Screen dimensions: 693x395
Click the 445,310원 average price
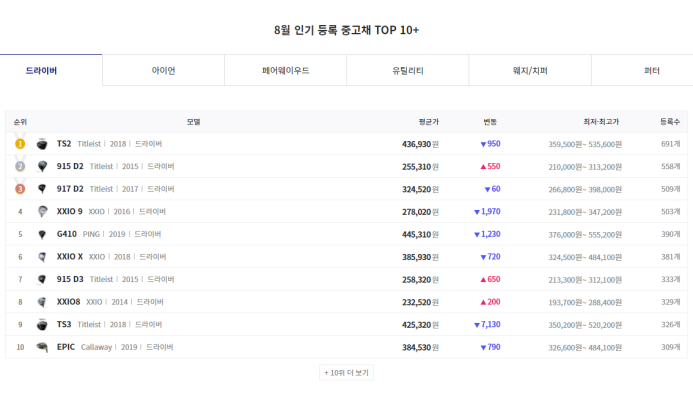click(x=420, y=234)
